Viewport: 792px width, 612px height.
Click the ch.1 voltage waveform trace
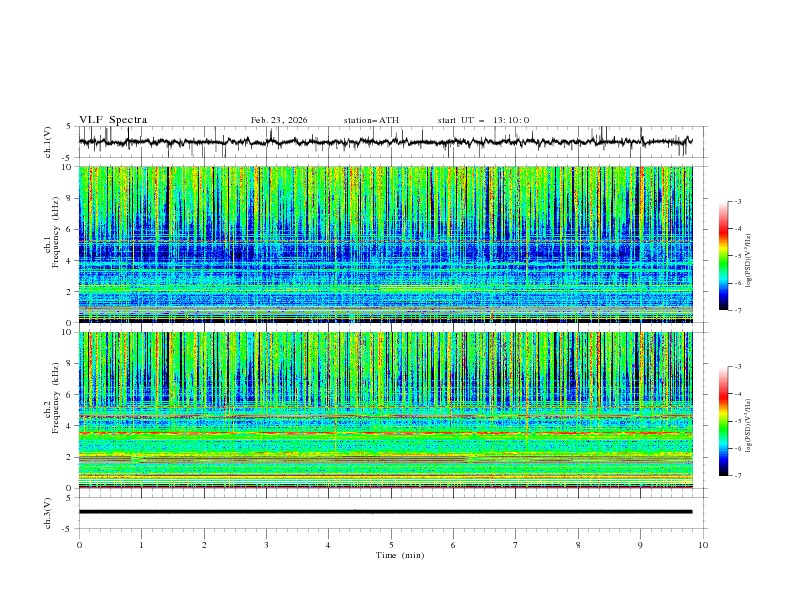386,142
